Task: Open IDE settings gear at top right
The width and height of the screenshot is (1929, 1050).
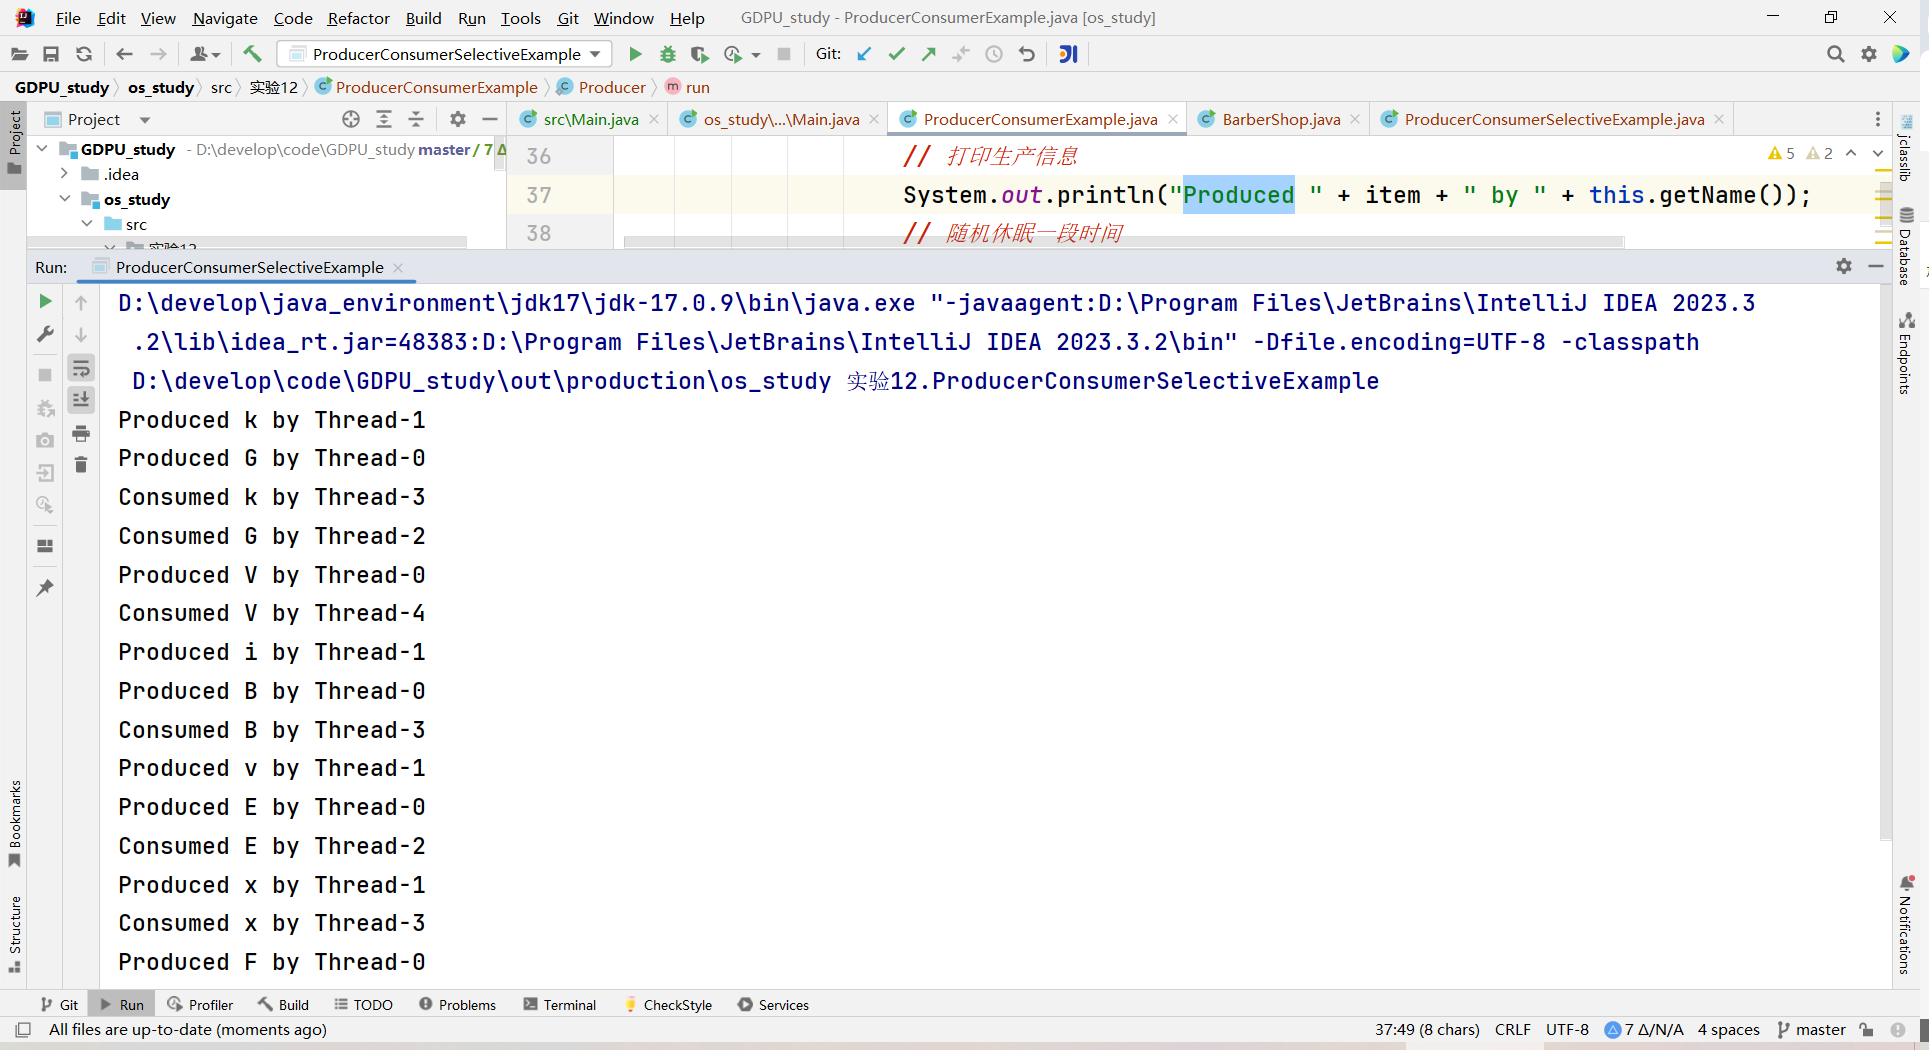Action: point(1869,54)
